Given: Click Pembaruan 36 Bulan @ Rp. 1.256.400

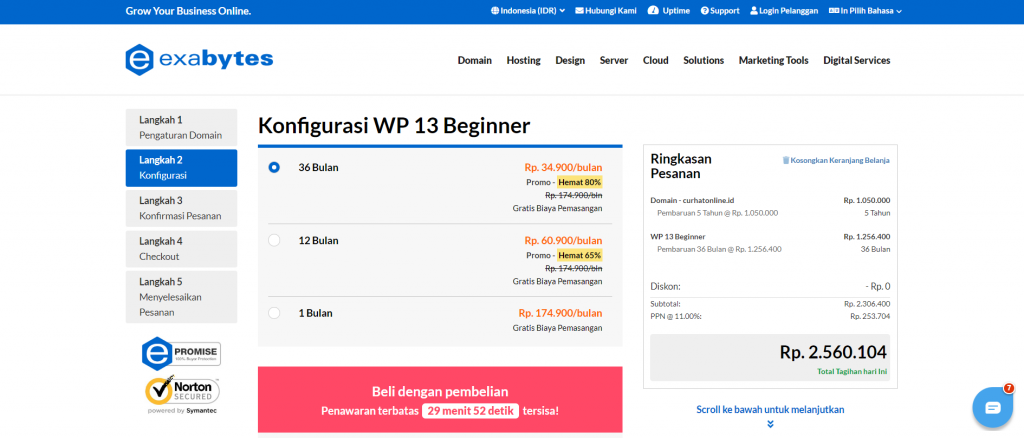Looking at the screenshot, I should [x=719, y=249].
